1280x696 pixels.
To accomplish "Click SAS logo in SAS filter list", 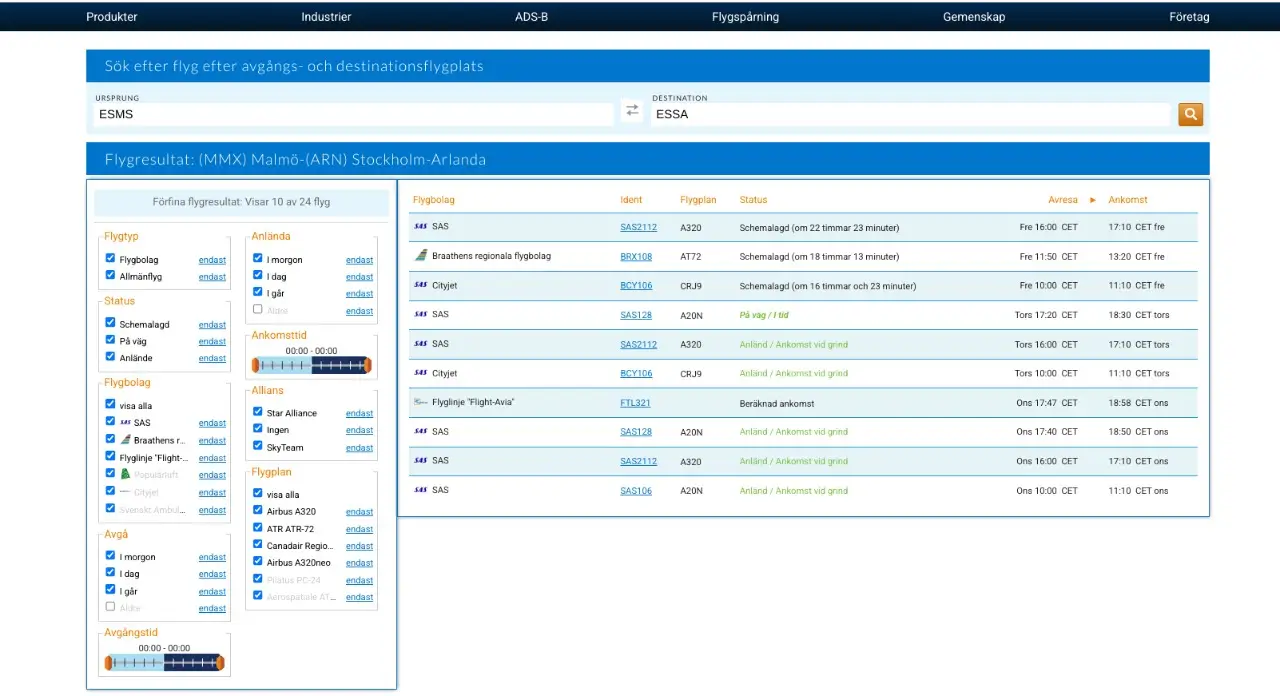I will coord(125,423).
